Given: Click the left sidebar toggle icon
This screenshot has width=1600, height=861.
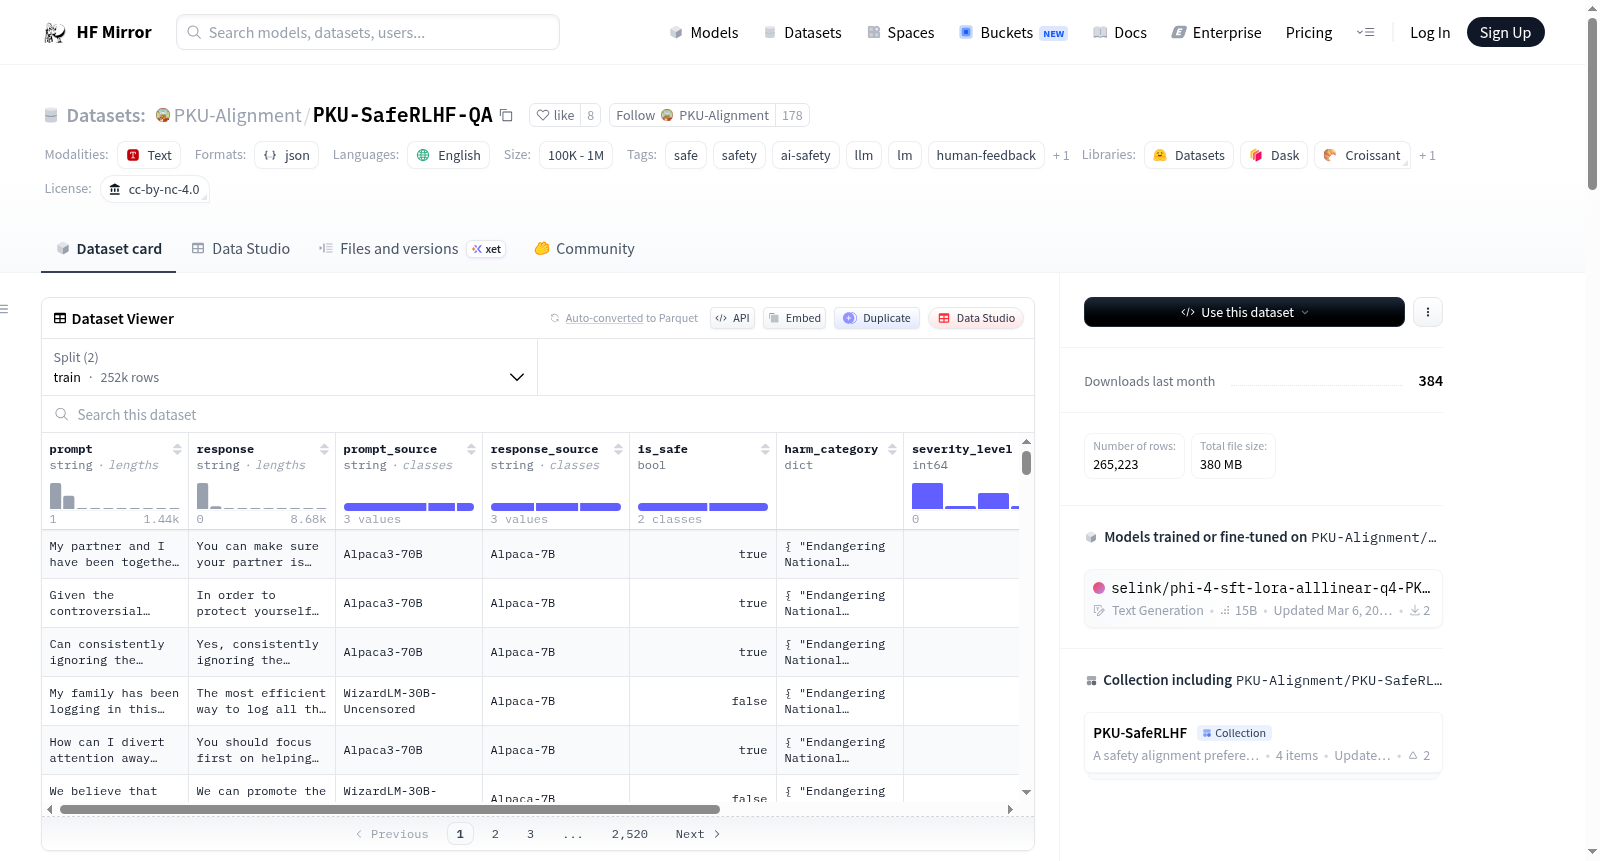Looking at the screenshot, I should click(x=5, y=309).
